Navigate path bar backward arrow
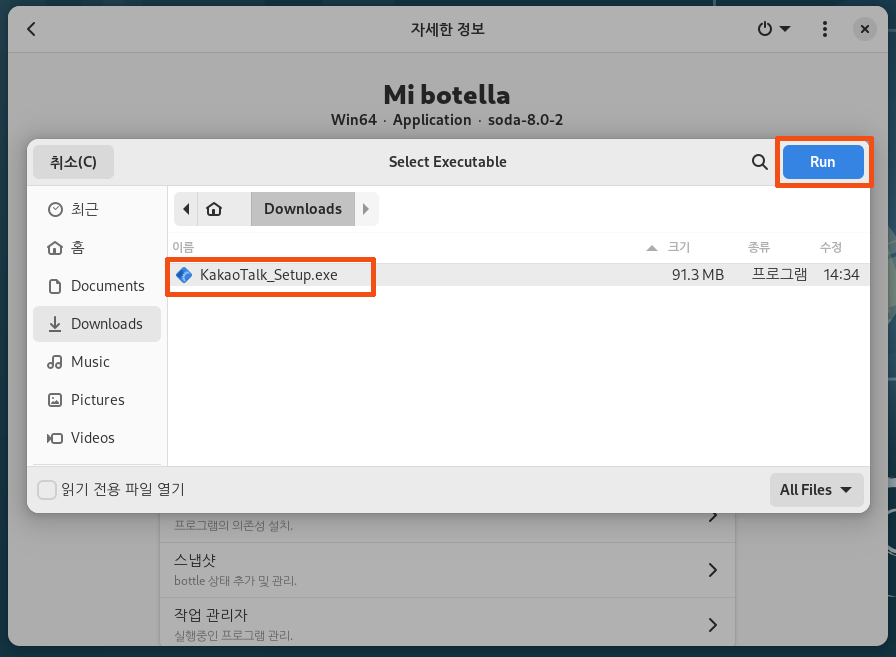896x657 pixels. (x=186, y=209)
